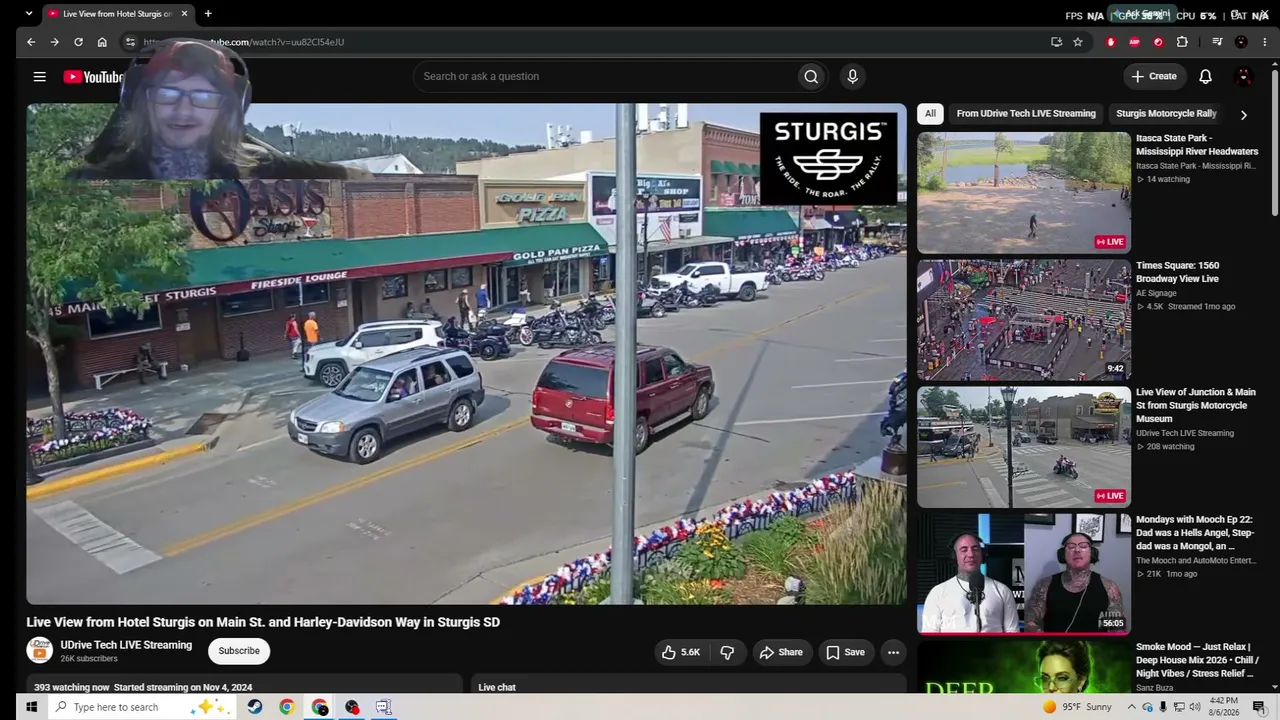Select the All filter chip

coord(930,114)
